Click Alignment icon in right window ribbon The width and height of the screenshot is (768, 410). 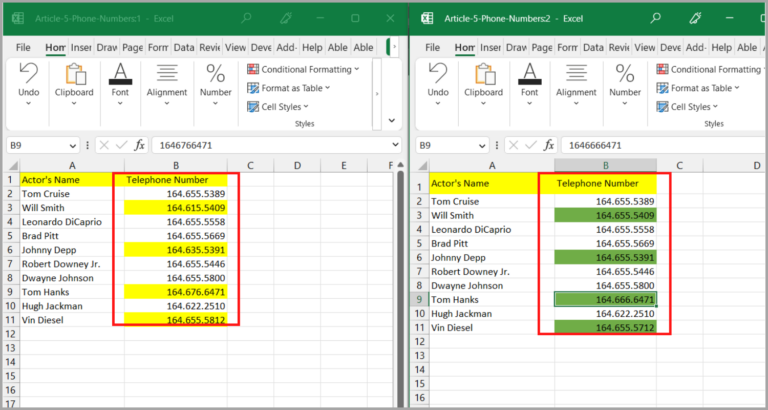pos(576,75)
